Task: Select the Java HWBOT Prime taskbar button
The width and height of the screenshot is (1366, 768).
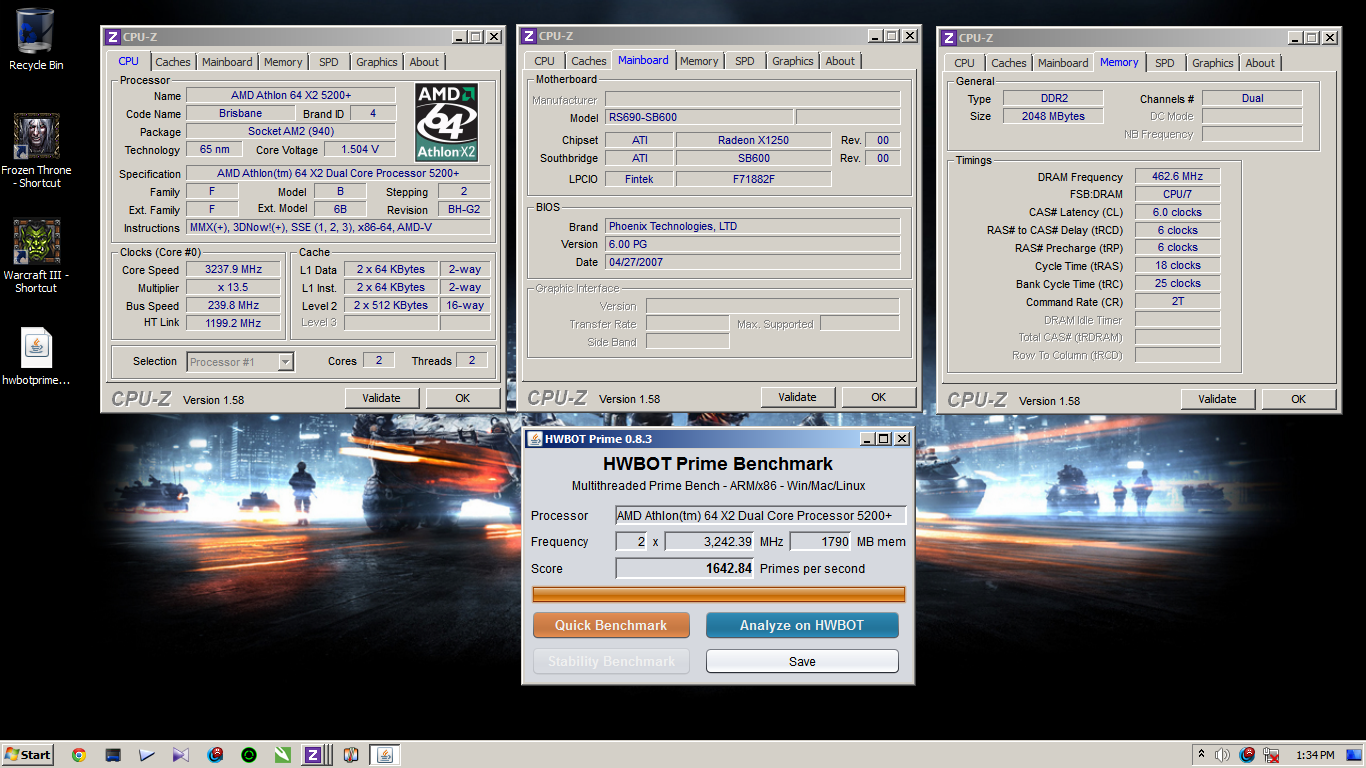Action: pos(385,755)
